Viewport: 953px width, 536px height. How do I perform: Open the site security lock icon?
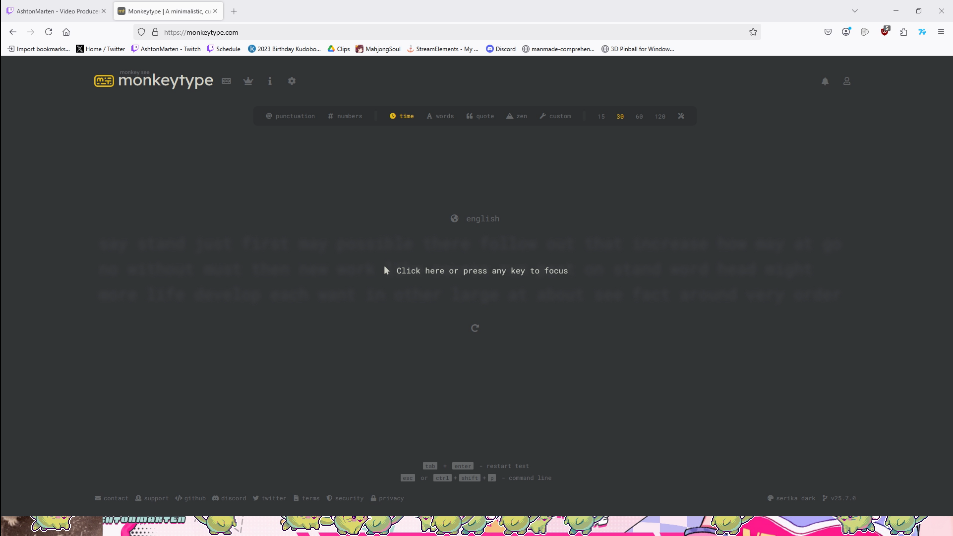tap(154, 32)
